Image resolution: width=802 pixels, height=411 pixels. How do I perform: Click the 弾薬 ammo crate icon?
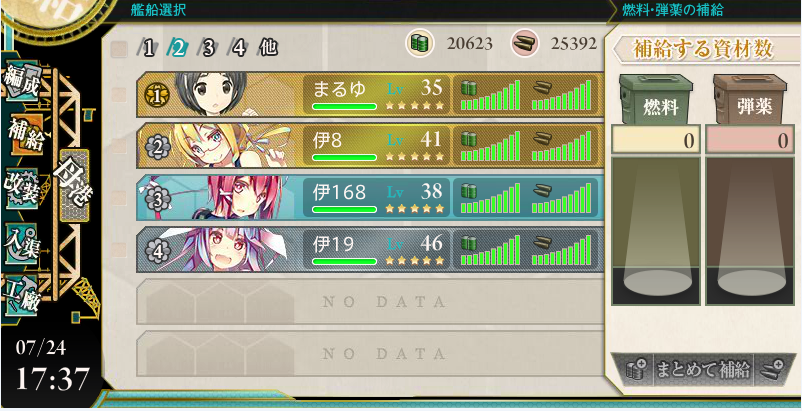750,99
